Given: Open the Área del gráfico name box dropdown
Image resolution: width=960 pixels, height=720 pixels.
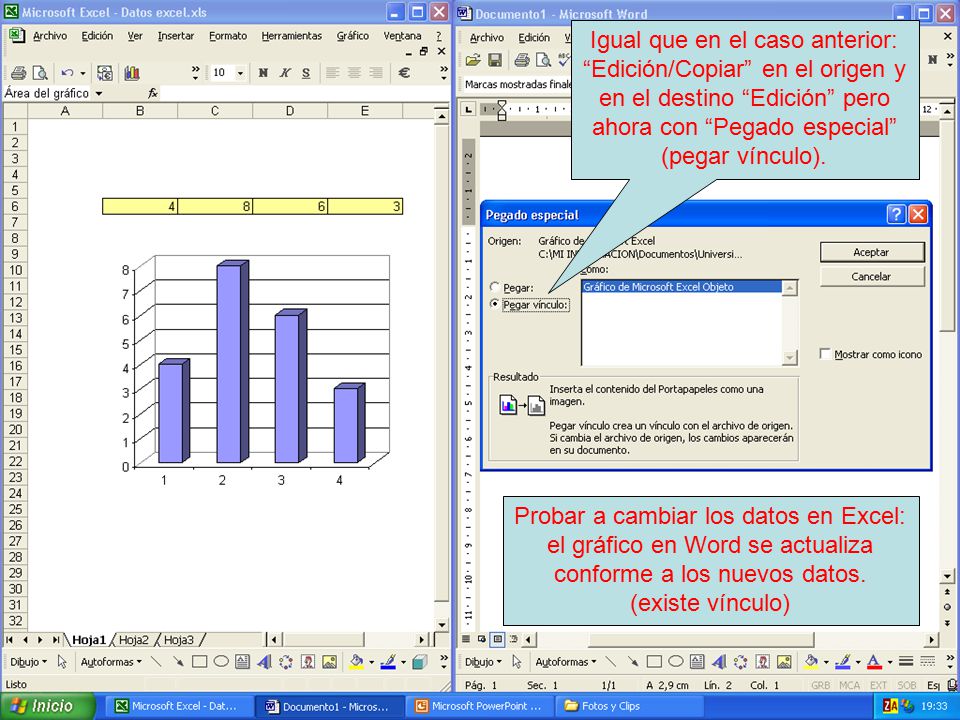Looking at the screenshot, I should pos(99,94).
